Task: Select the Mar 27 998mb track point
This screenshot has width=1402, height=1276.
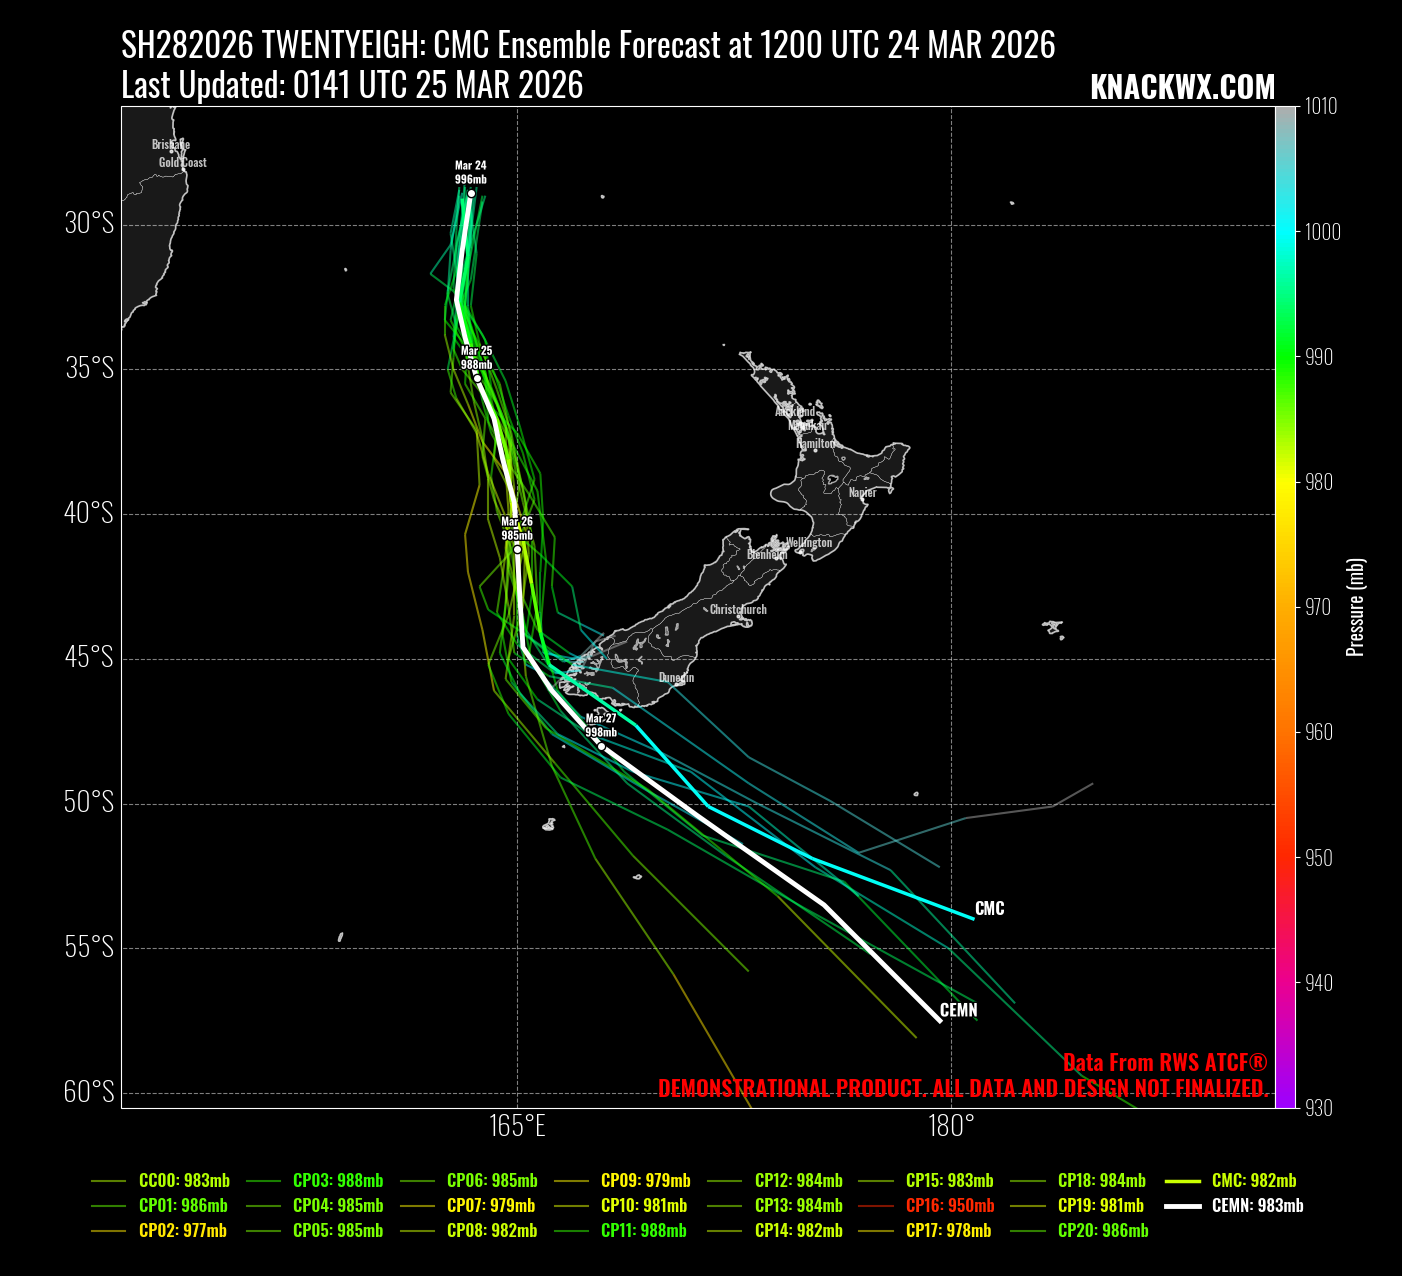Action: (601, 746)
